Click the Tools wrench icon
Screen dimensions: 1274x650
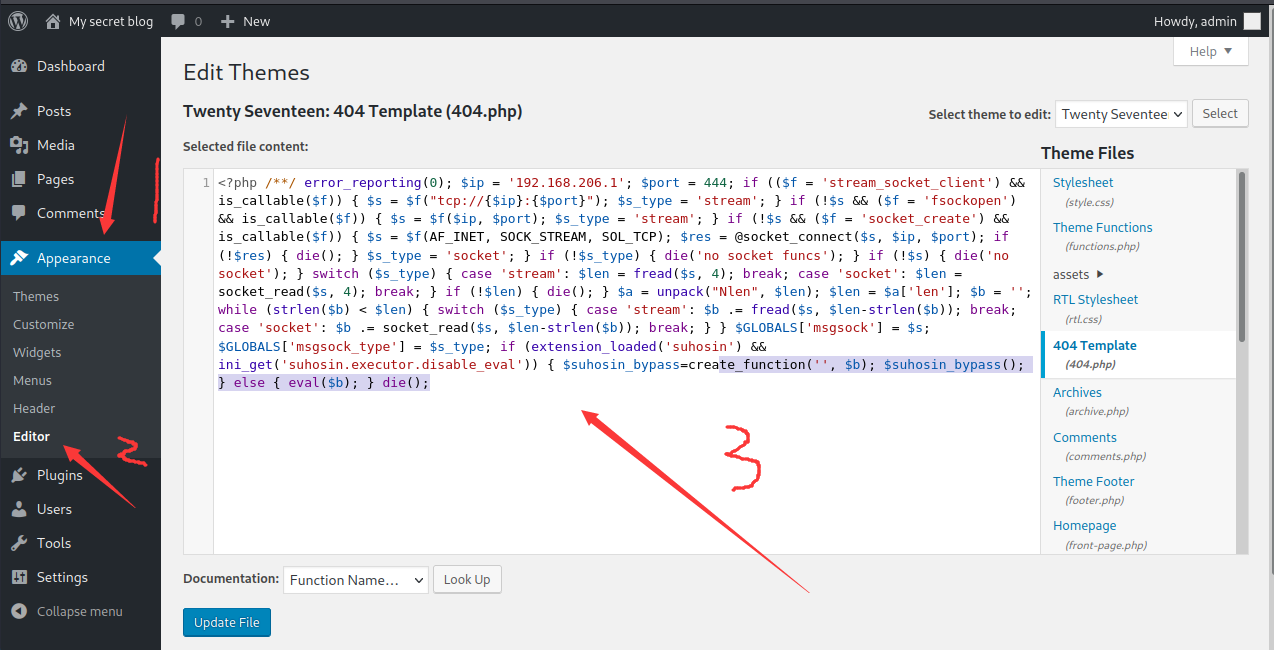pyautogui.click(x=19, y=543)
